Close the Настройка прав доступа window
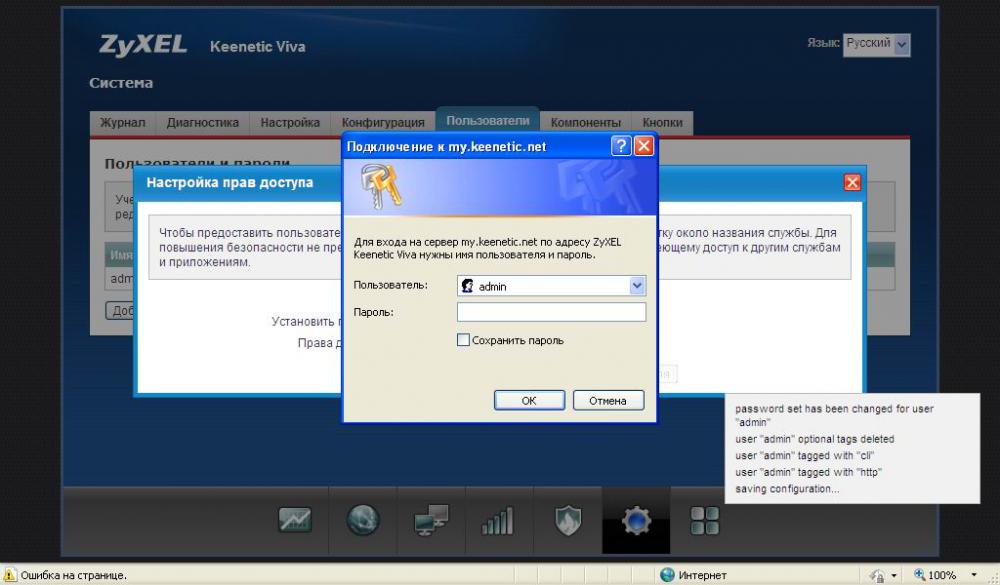Screen dimensions: 1000x585 tap(852, 182)
